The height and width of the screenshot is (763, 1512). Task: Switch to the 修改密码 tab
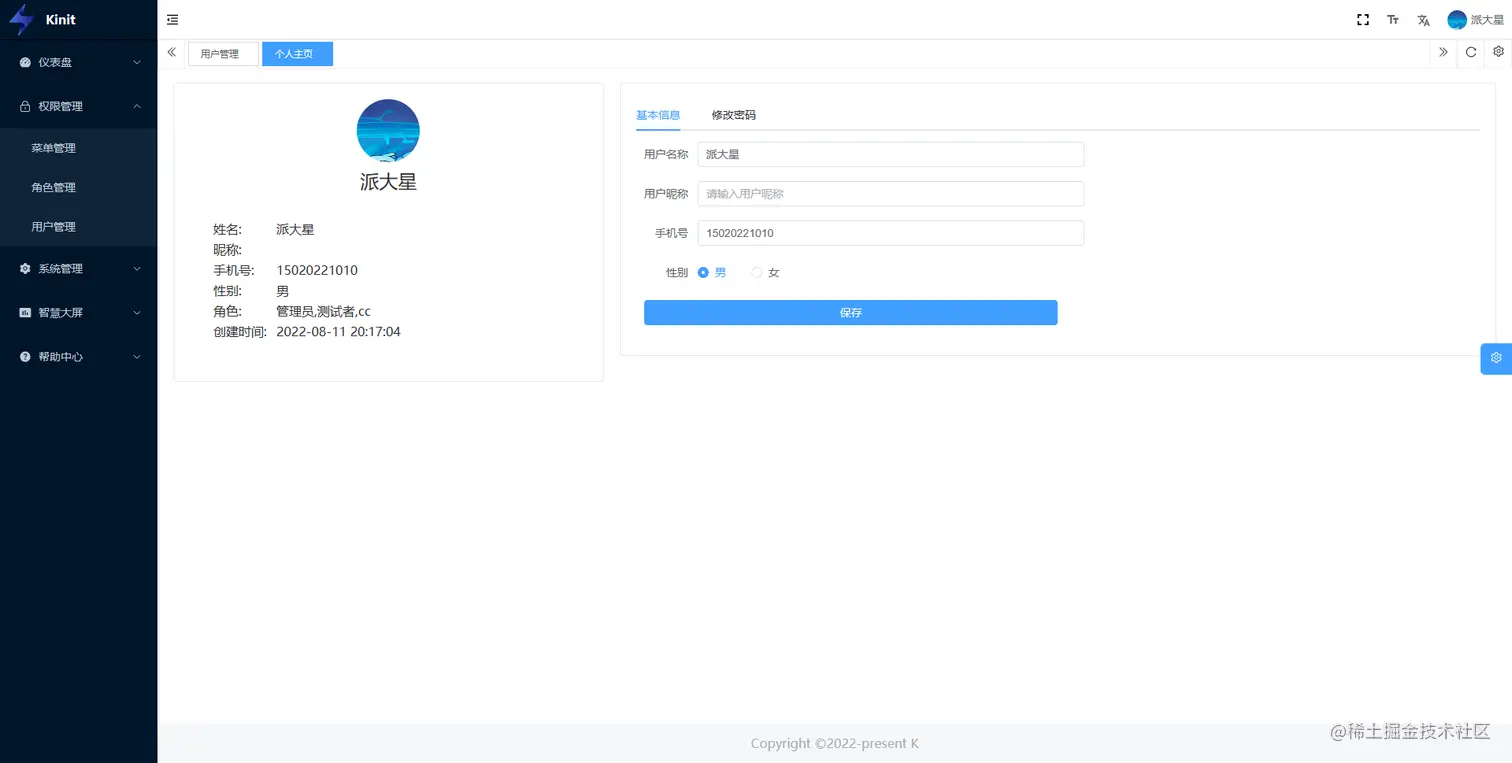click(x=733, y=115)
